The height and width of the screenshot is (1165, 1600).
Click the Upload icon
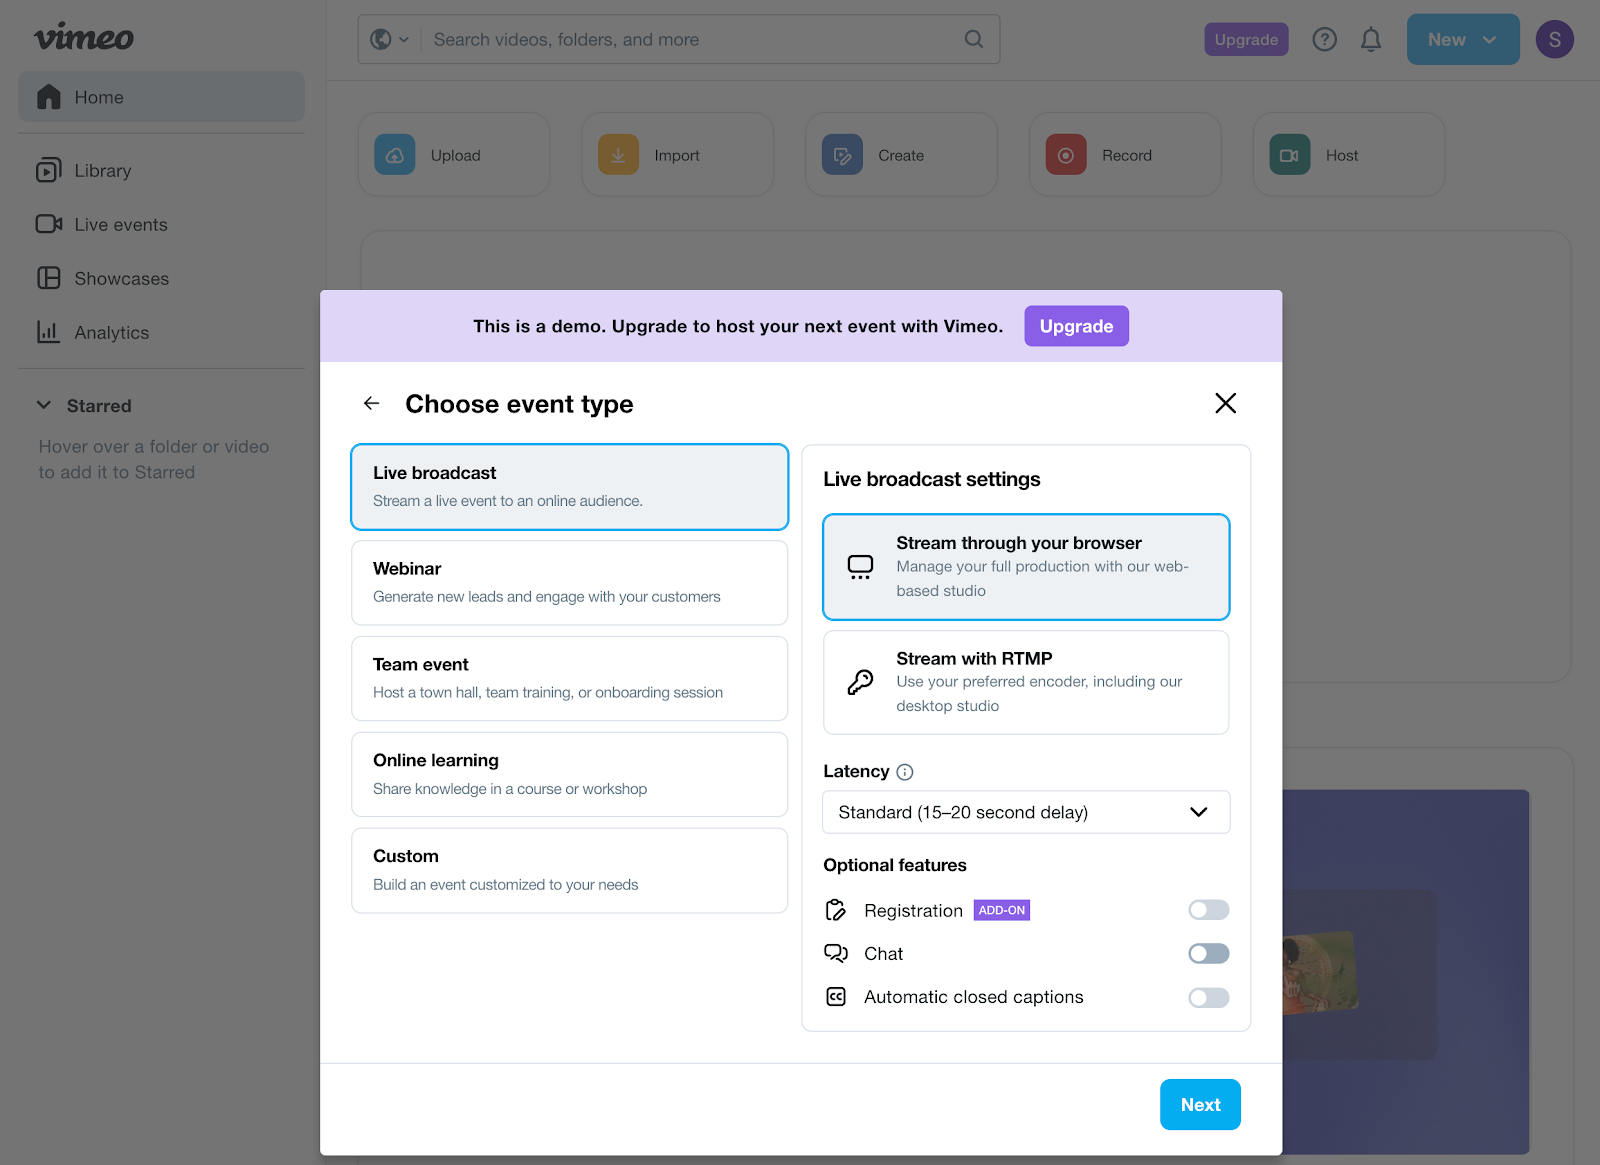coord(394,154)
